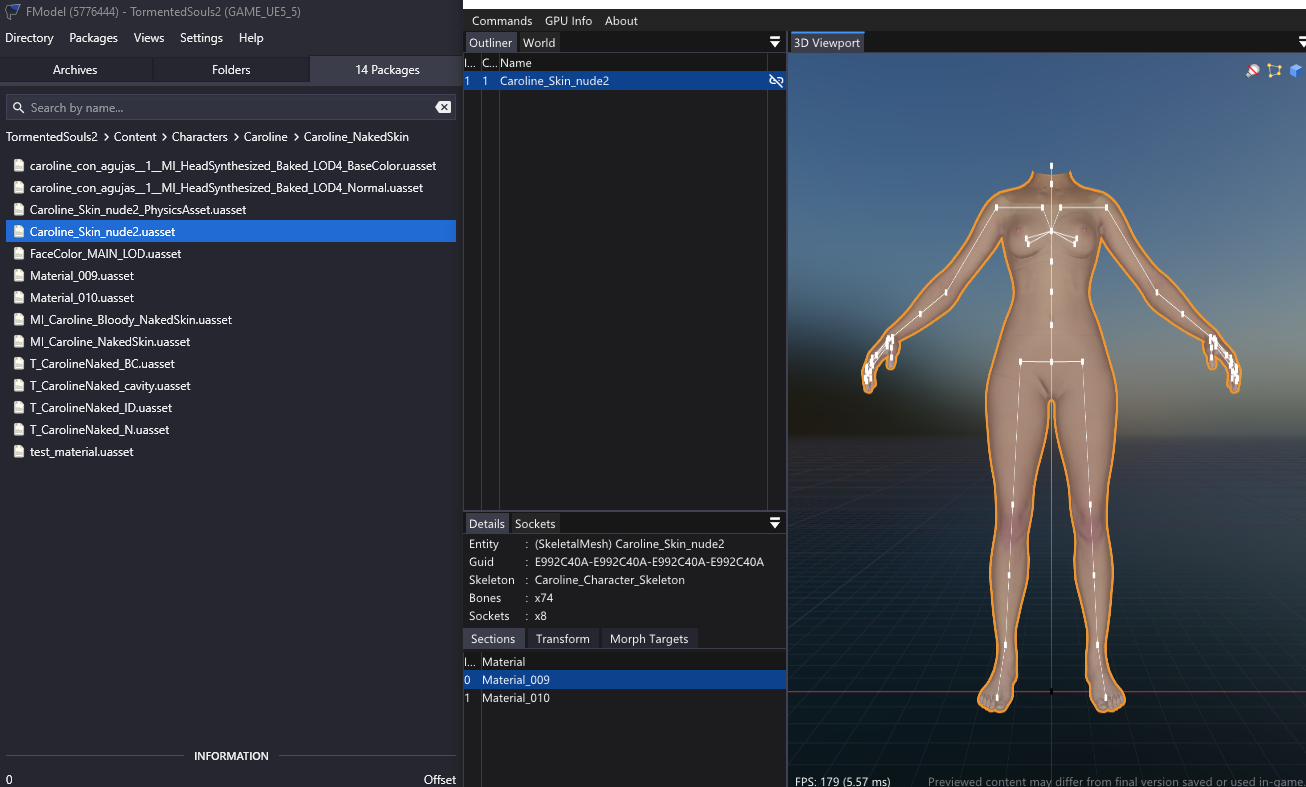Click the Name column header in Outliner
This screenshot has height=787, width=1306.
coord(516,63)
